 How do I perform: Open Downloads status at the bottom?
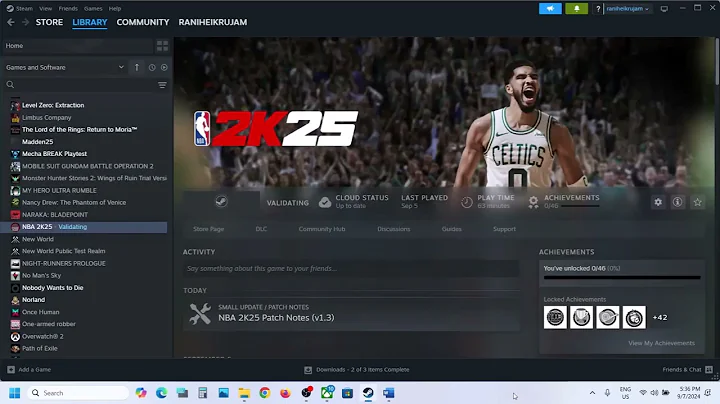356,370
